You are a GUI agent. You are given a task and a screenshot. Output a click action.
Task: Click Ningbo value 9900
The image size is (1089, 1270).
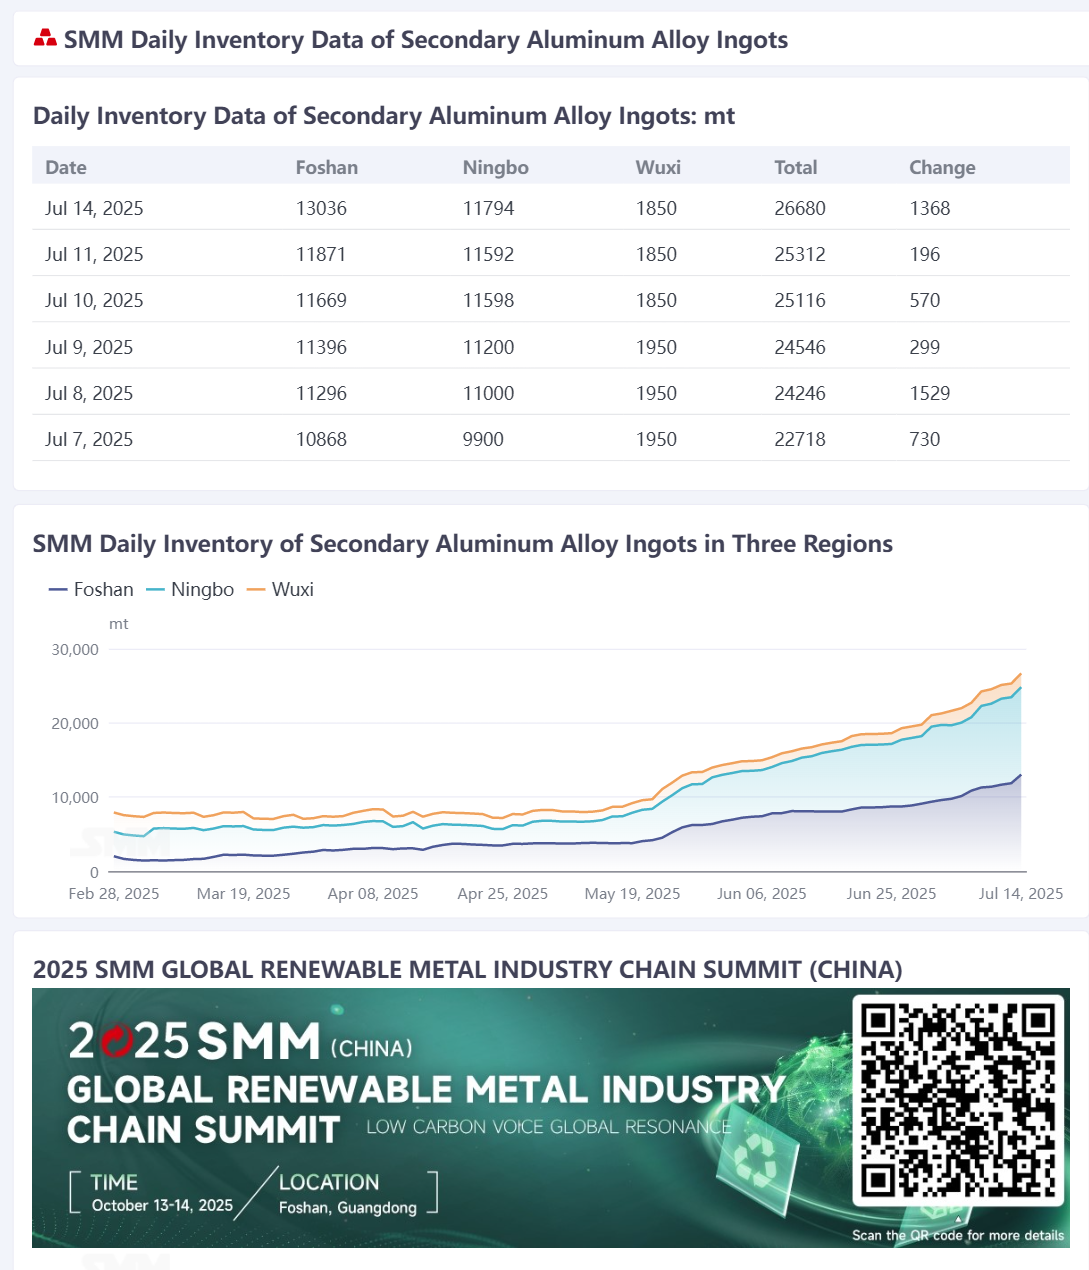click(x=483, y=439)
